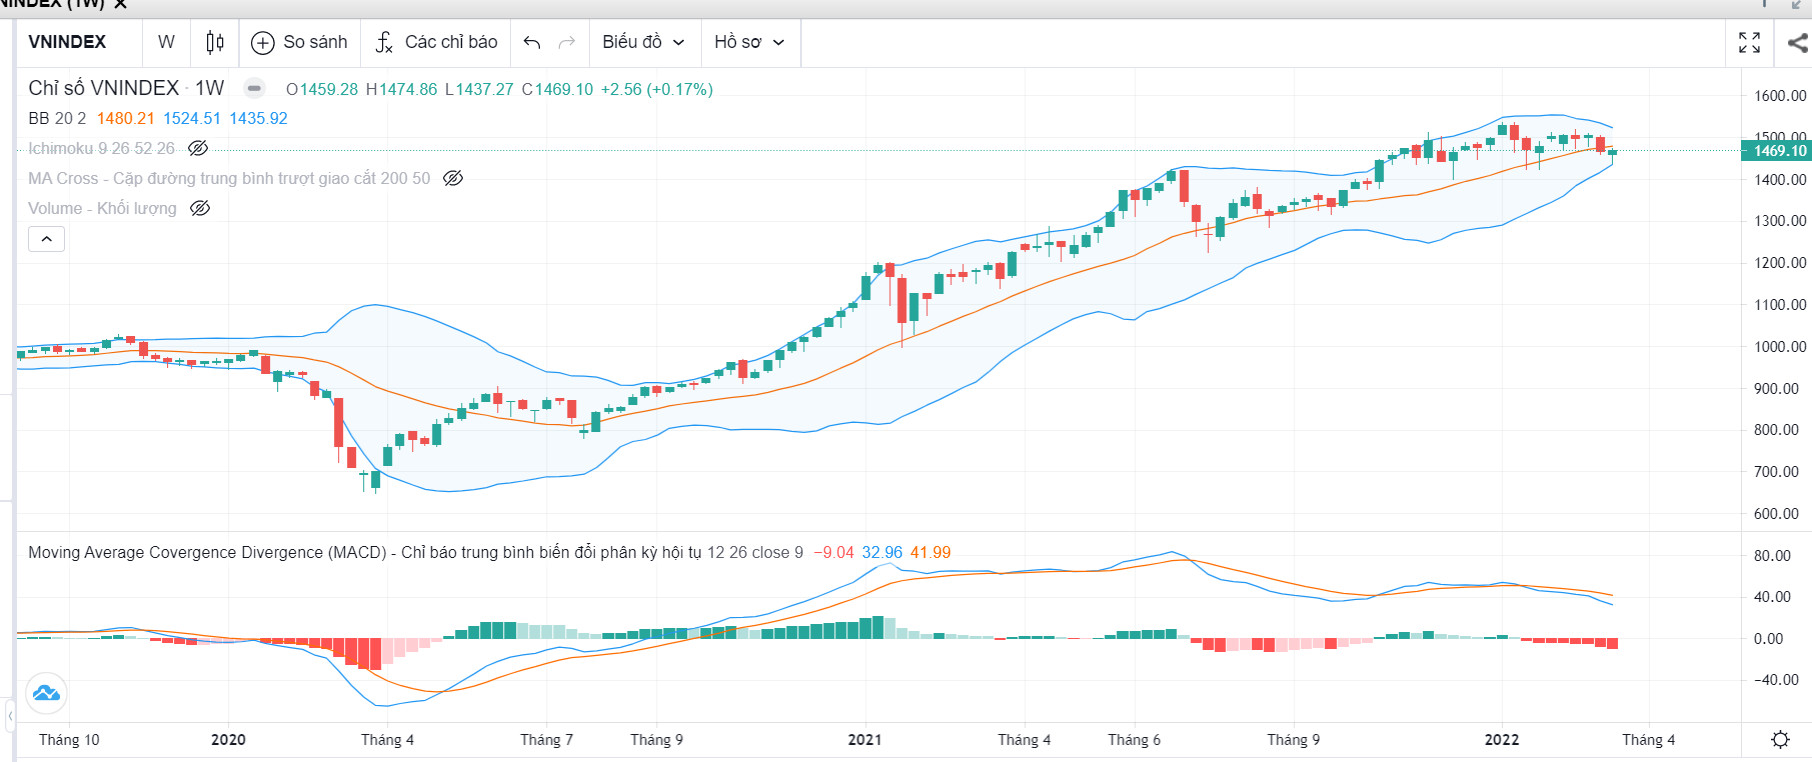This screenshot has width=1812, height=762.
Task: Expand the left side panel handle
Action: pyautogui.click(x=9, y=716)
